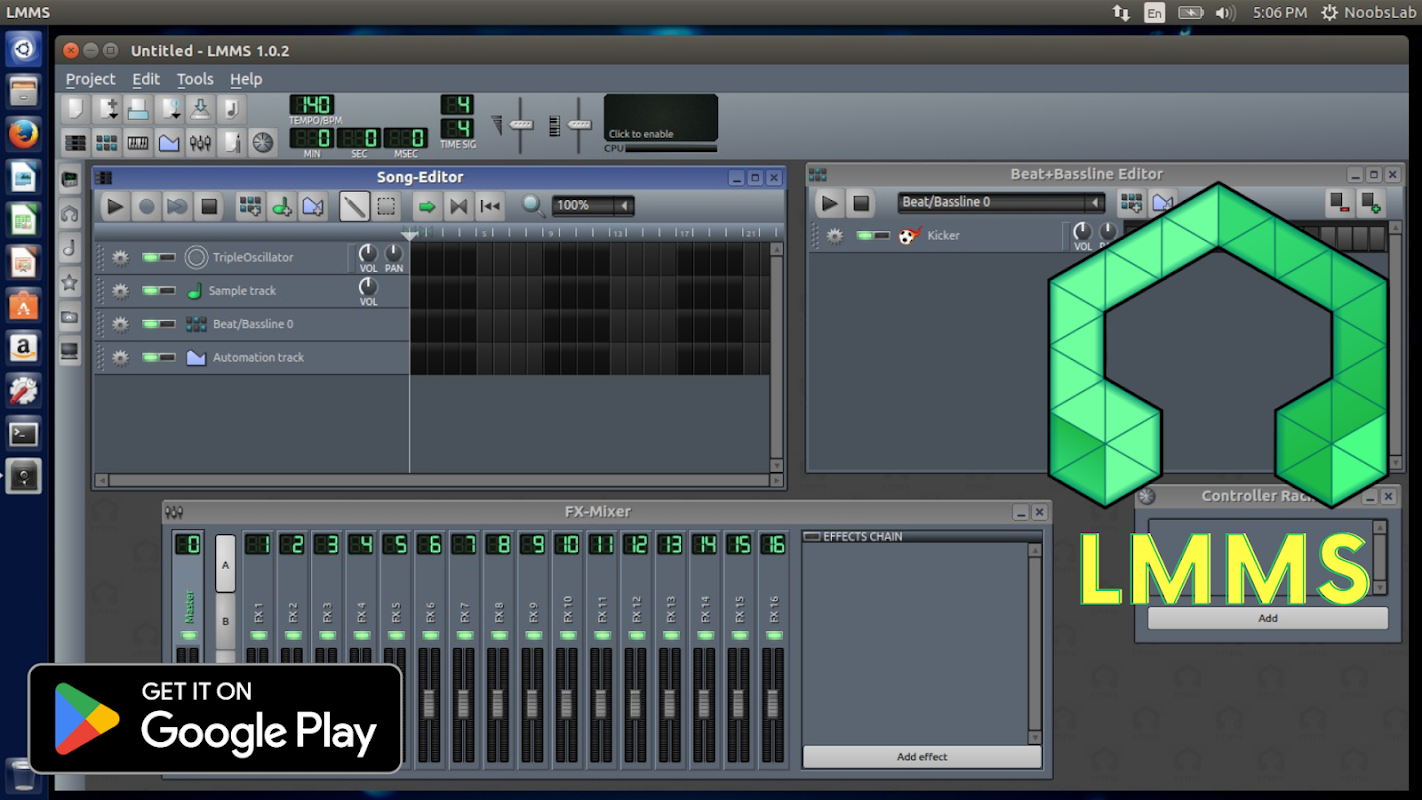Screen dimensions: 1422x800
Task: Toggle the EFFECTS CHAIN enable LED
Action: 812,537
